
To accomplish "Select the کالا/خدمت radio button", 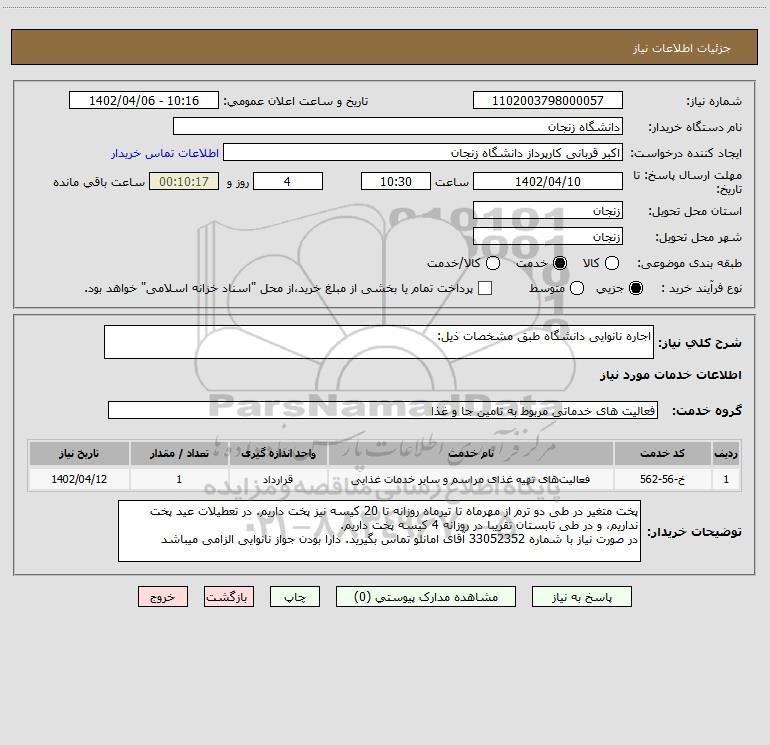I will point(493,263).
